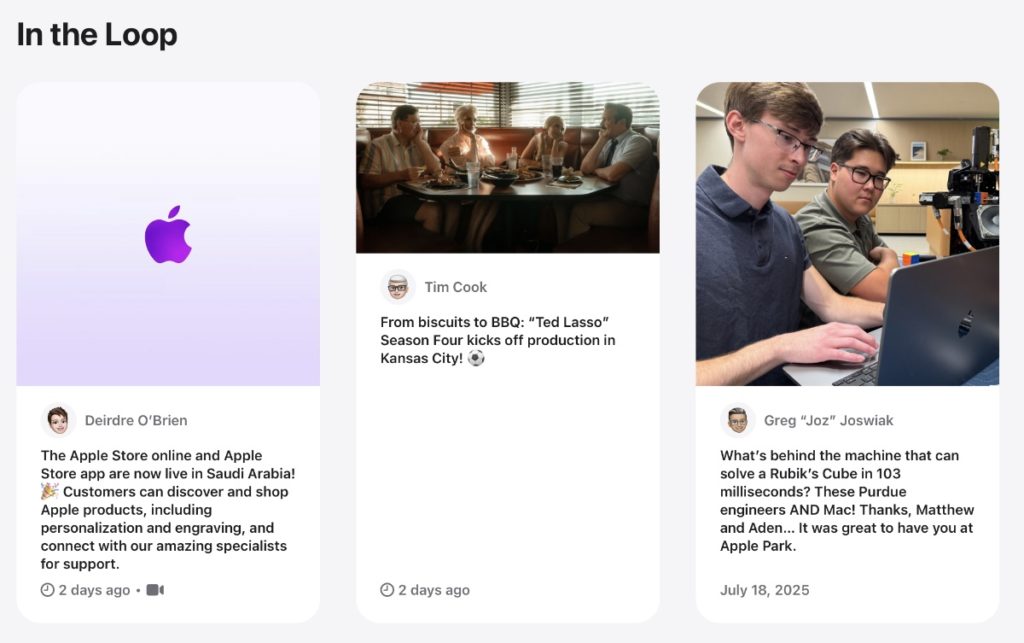Open the Ted Lasso diner photo

[507, 167]
